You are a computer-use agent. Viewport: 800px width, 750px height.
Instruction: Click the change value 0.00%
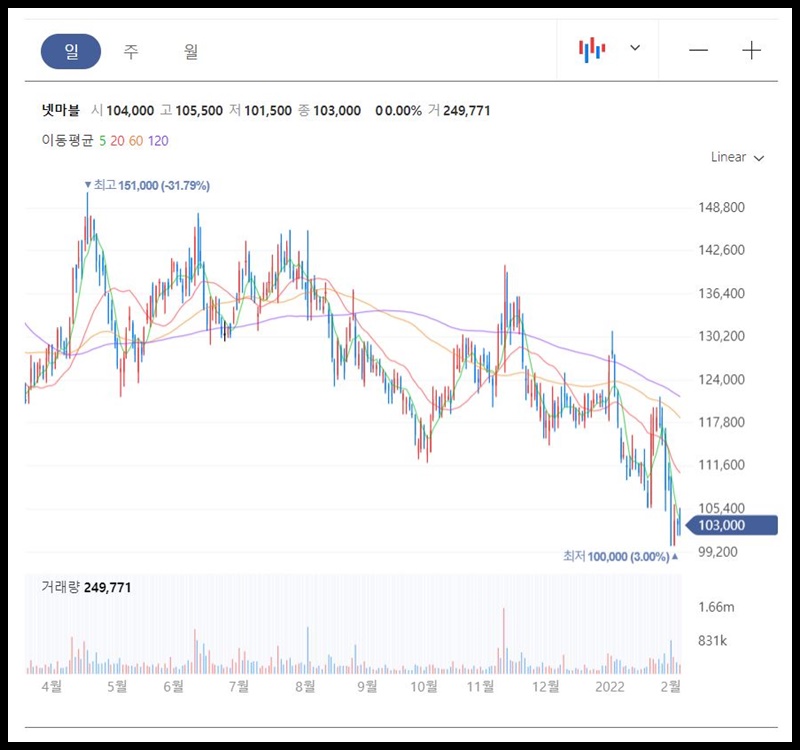403,111
